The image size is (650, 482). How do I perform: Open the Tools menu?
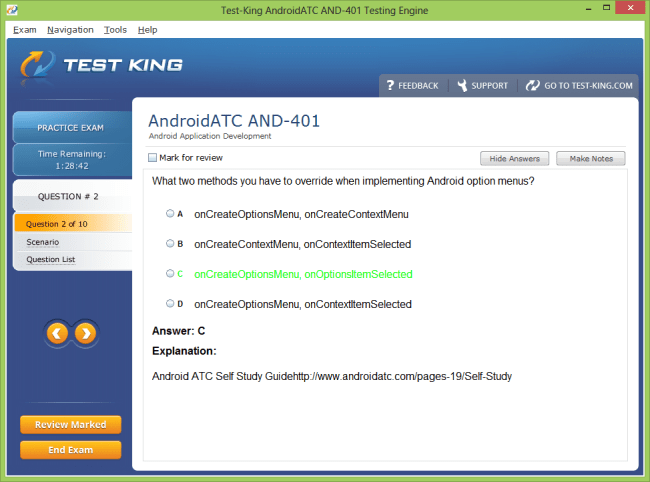115,30
